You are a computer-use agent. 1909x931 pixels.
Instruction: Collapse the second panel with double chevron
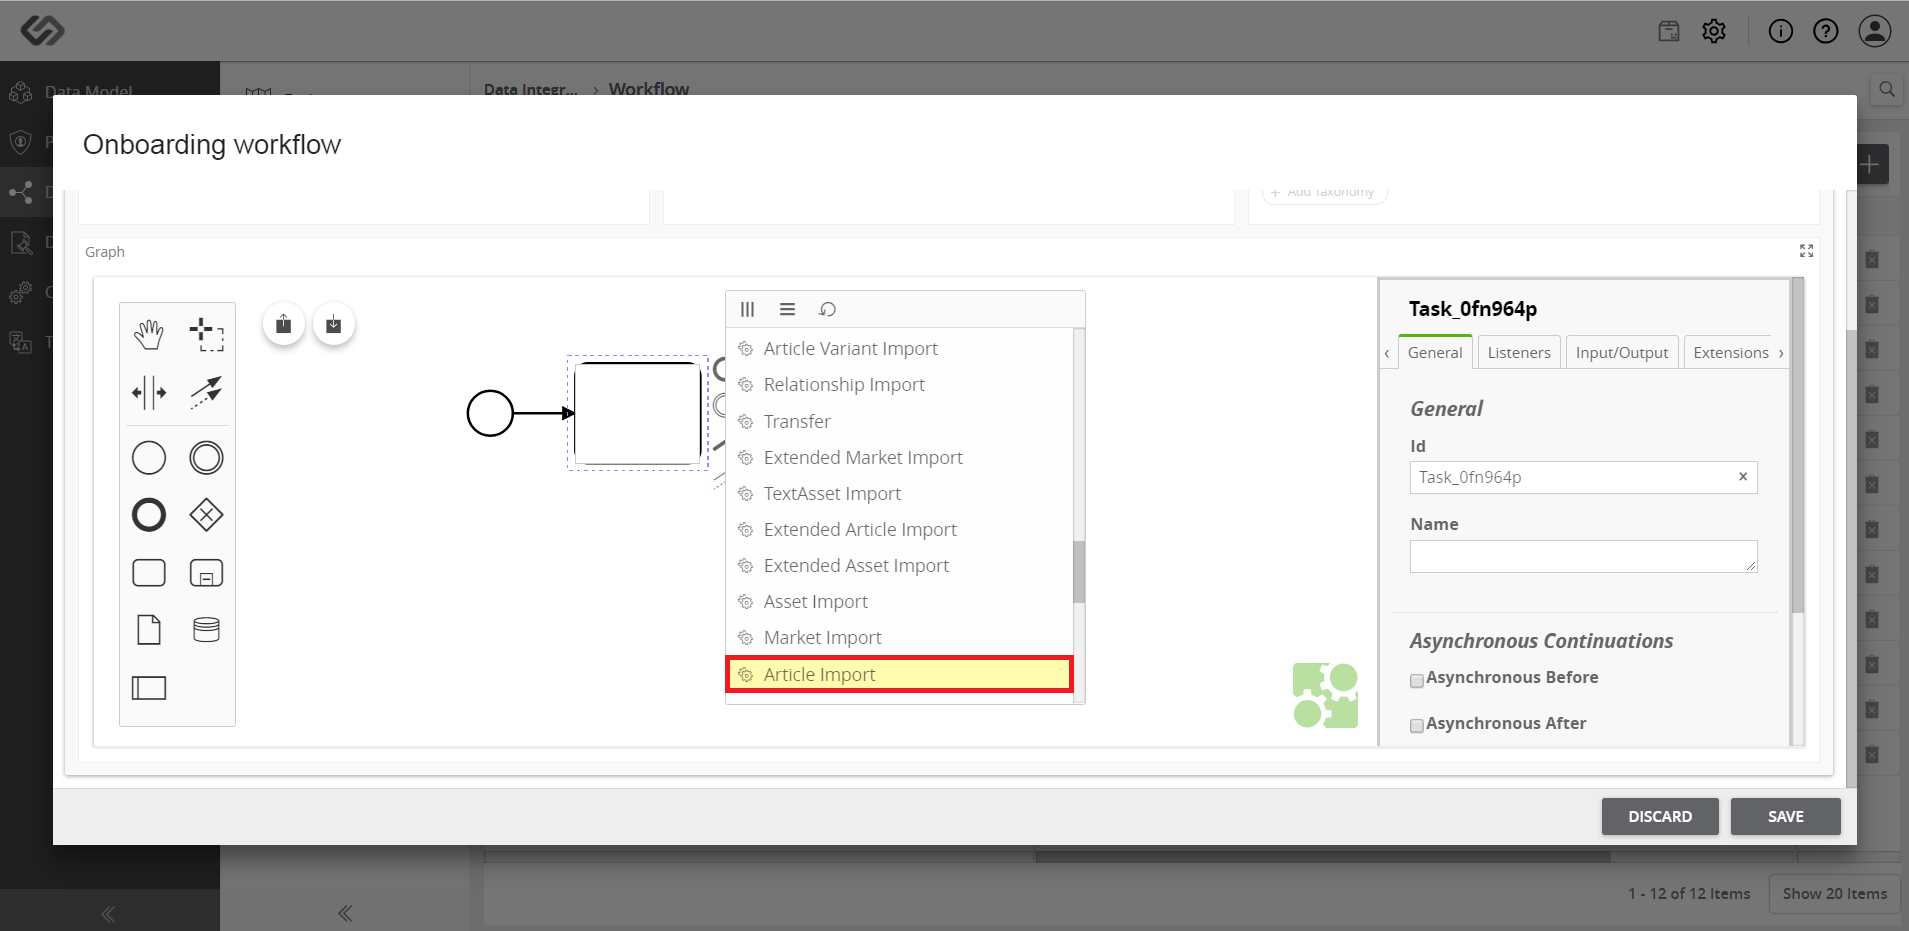point(345,913)
